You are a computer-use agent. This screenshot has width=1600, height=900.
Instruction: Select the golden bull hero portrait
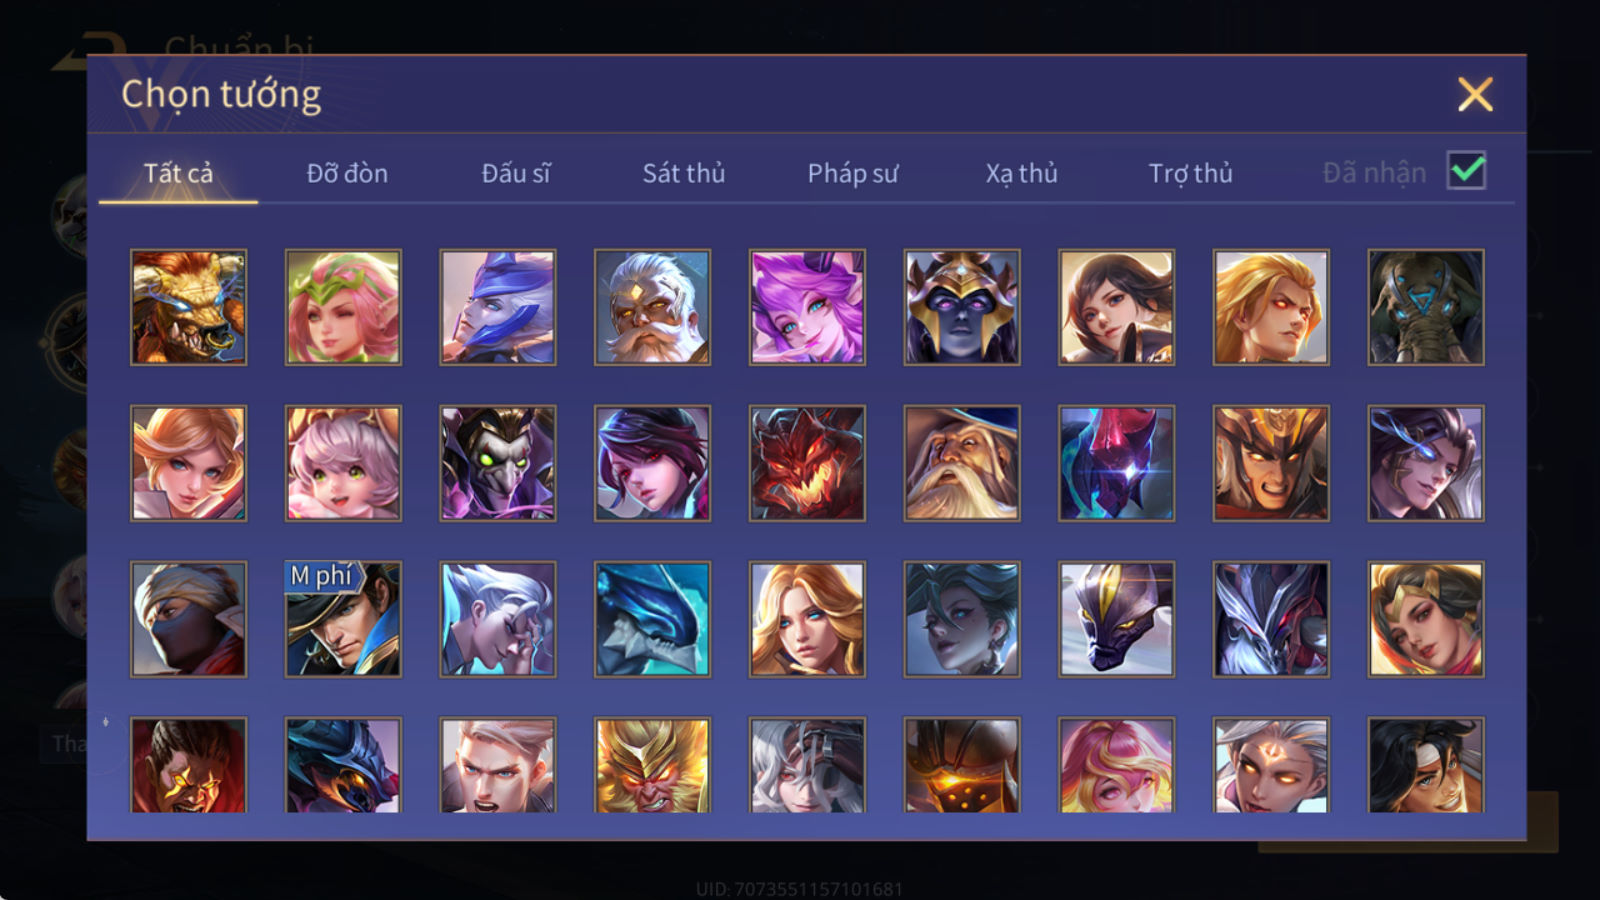pyautogui.click(x=188, y=307)
